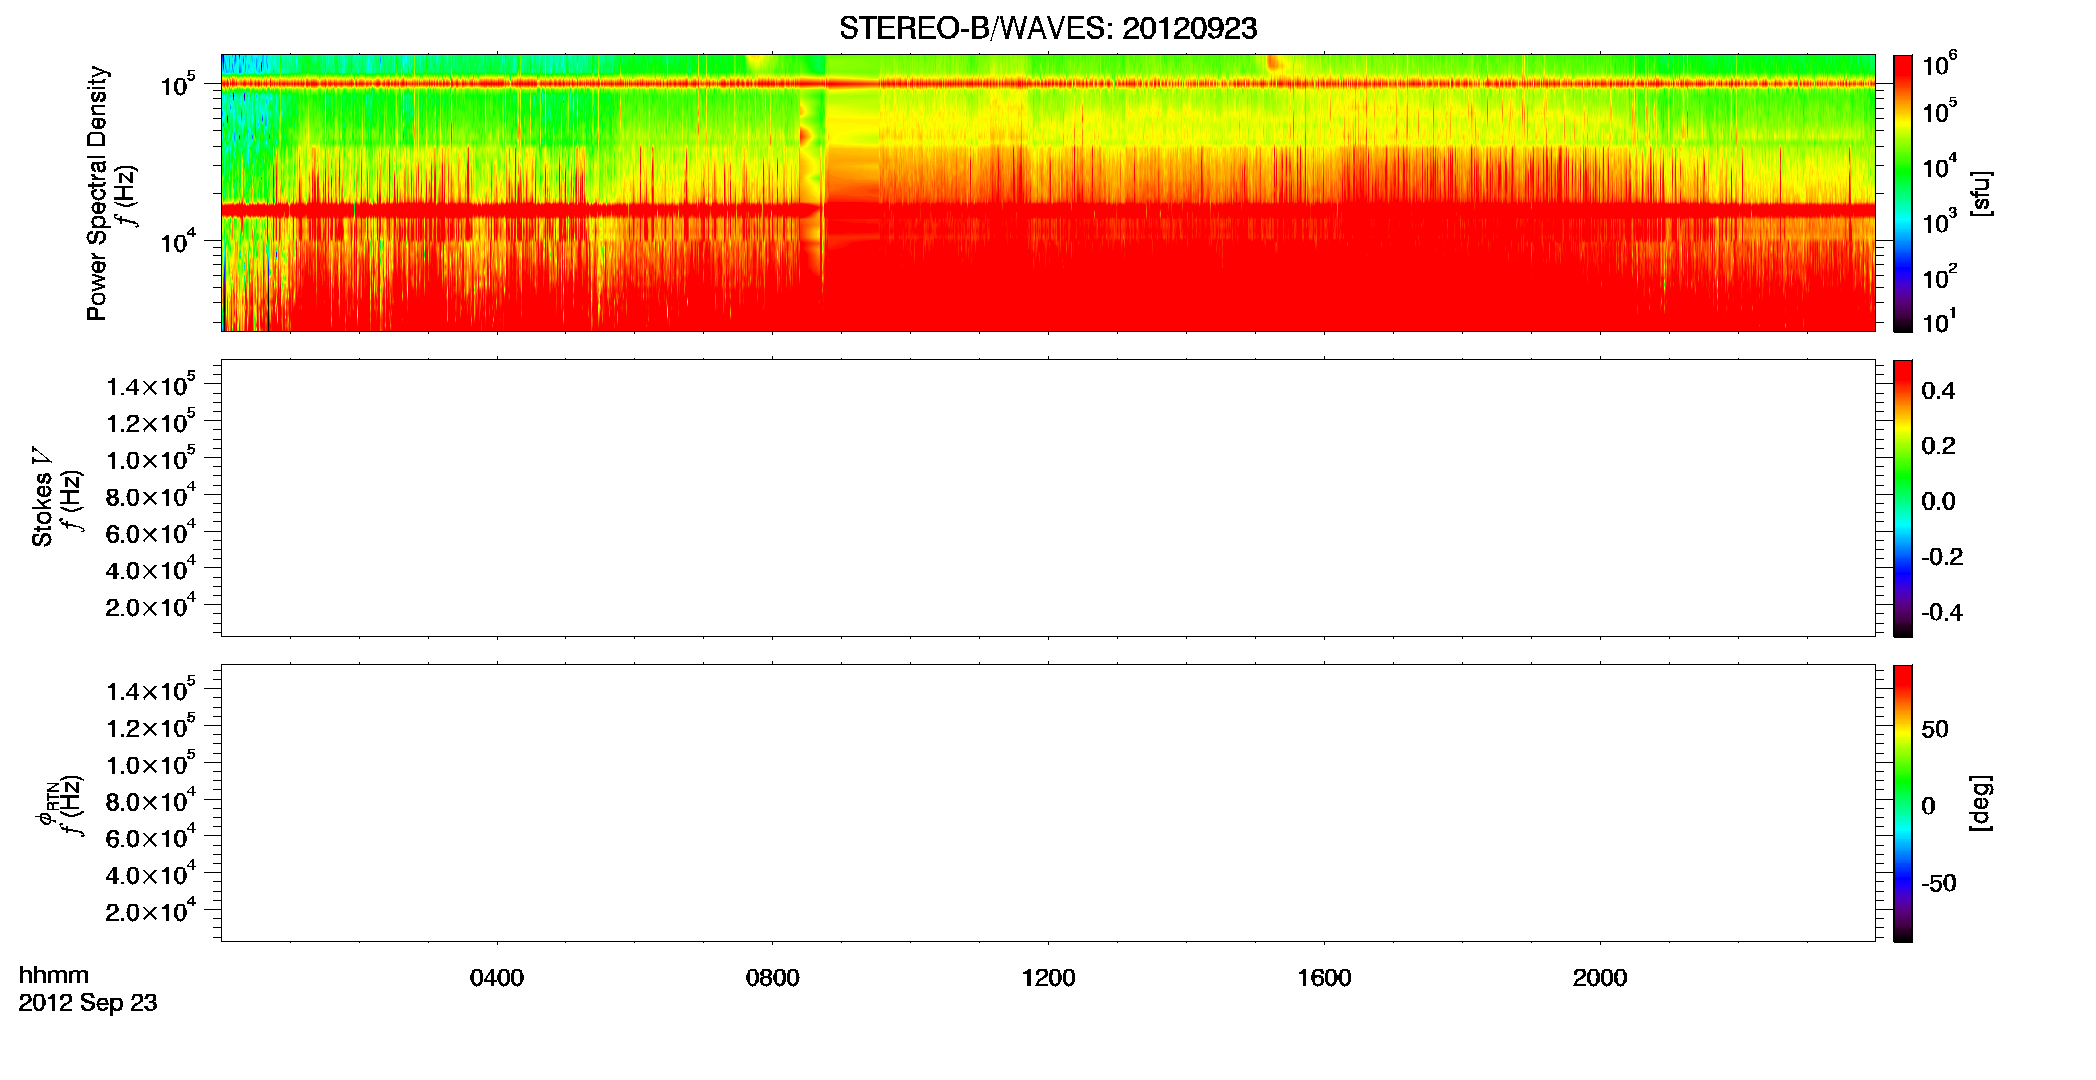Click the 0400 time tick label
Image resolution: width=2096 pixels, height=1080 pixels.
[x=497, y=978]
